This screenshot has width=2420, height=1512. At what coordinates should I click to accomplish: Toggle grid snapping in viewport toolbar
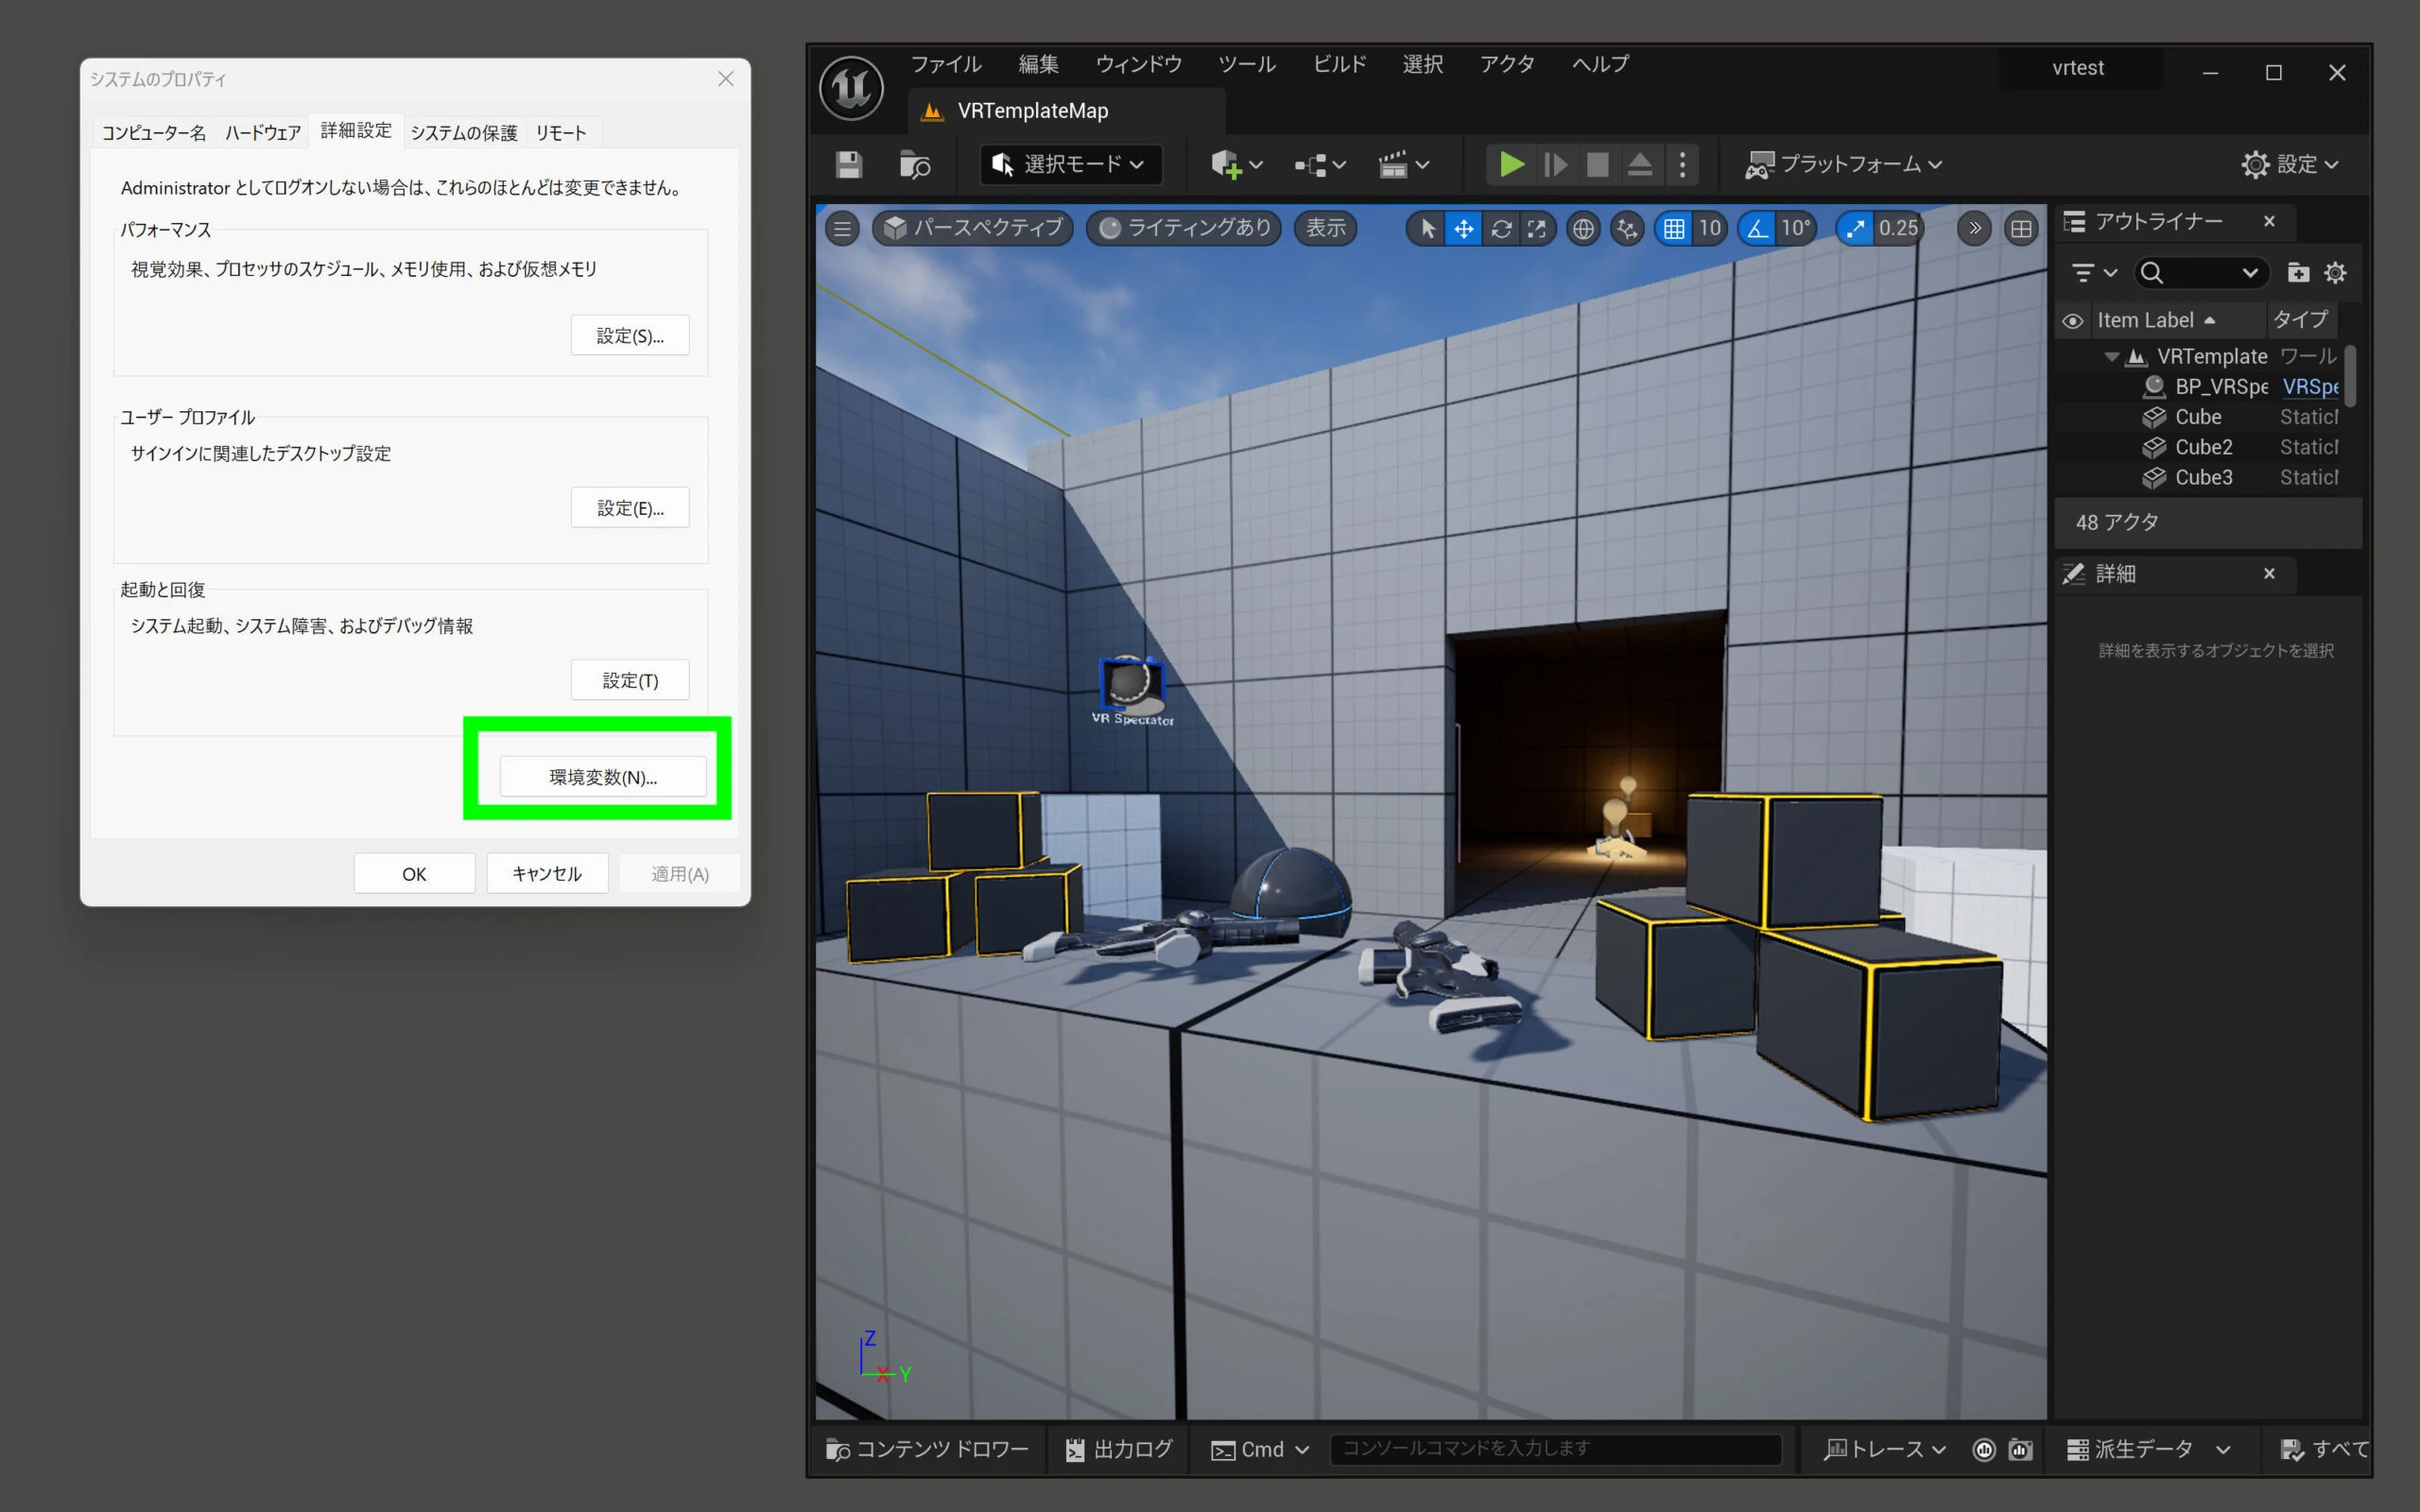click(x=1674, y=229)
